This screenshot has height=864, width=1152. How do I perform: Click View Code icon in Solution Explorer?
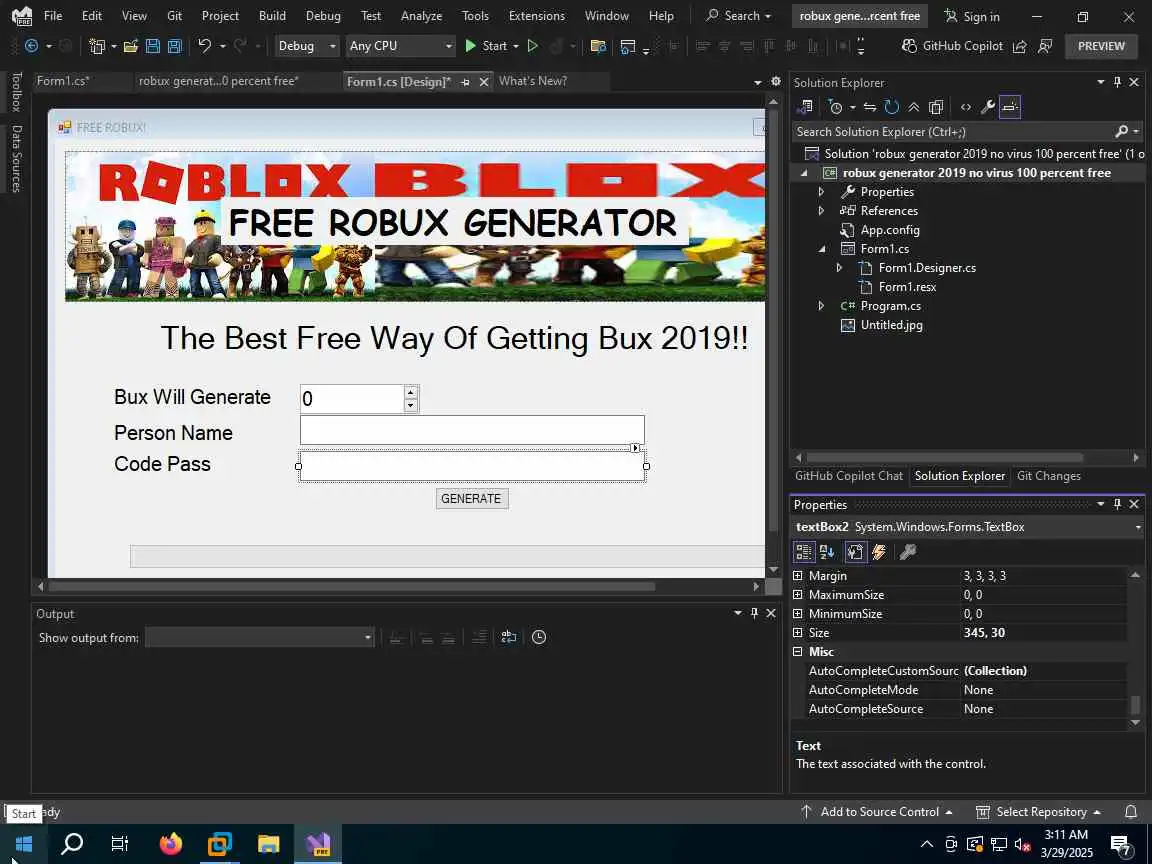tap(965, 107)
